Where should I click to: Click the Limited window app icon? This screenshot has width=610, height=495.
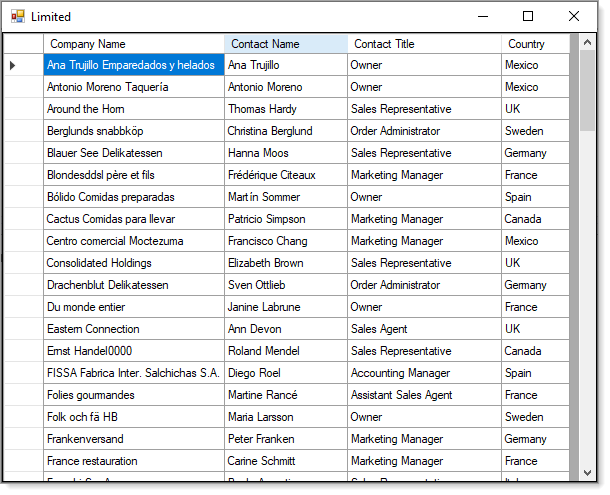point(18,16)
